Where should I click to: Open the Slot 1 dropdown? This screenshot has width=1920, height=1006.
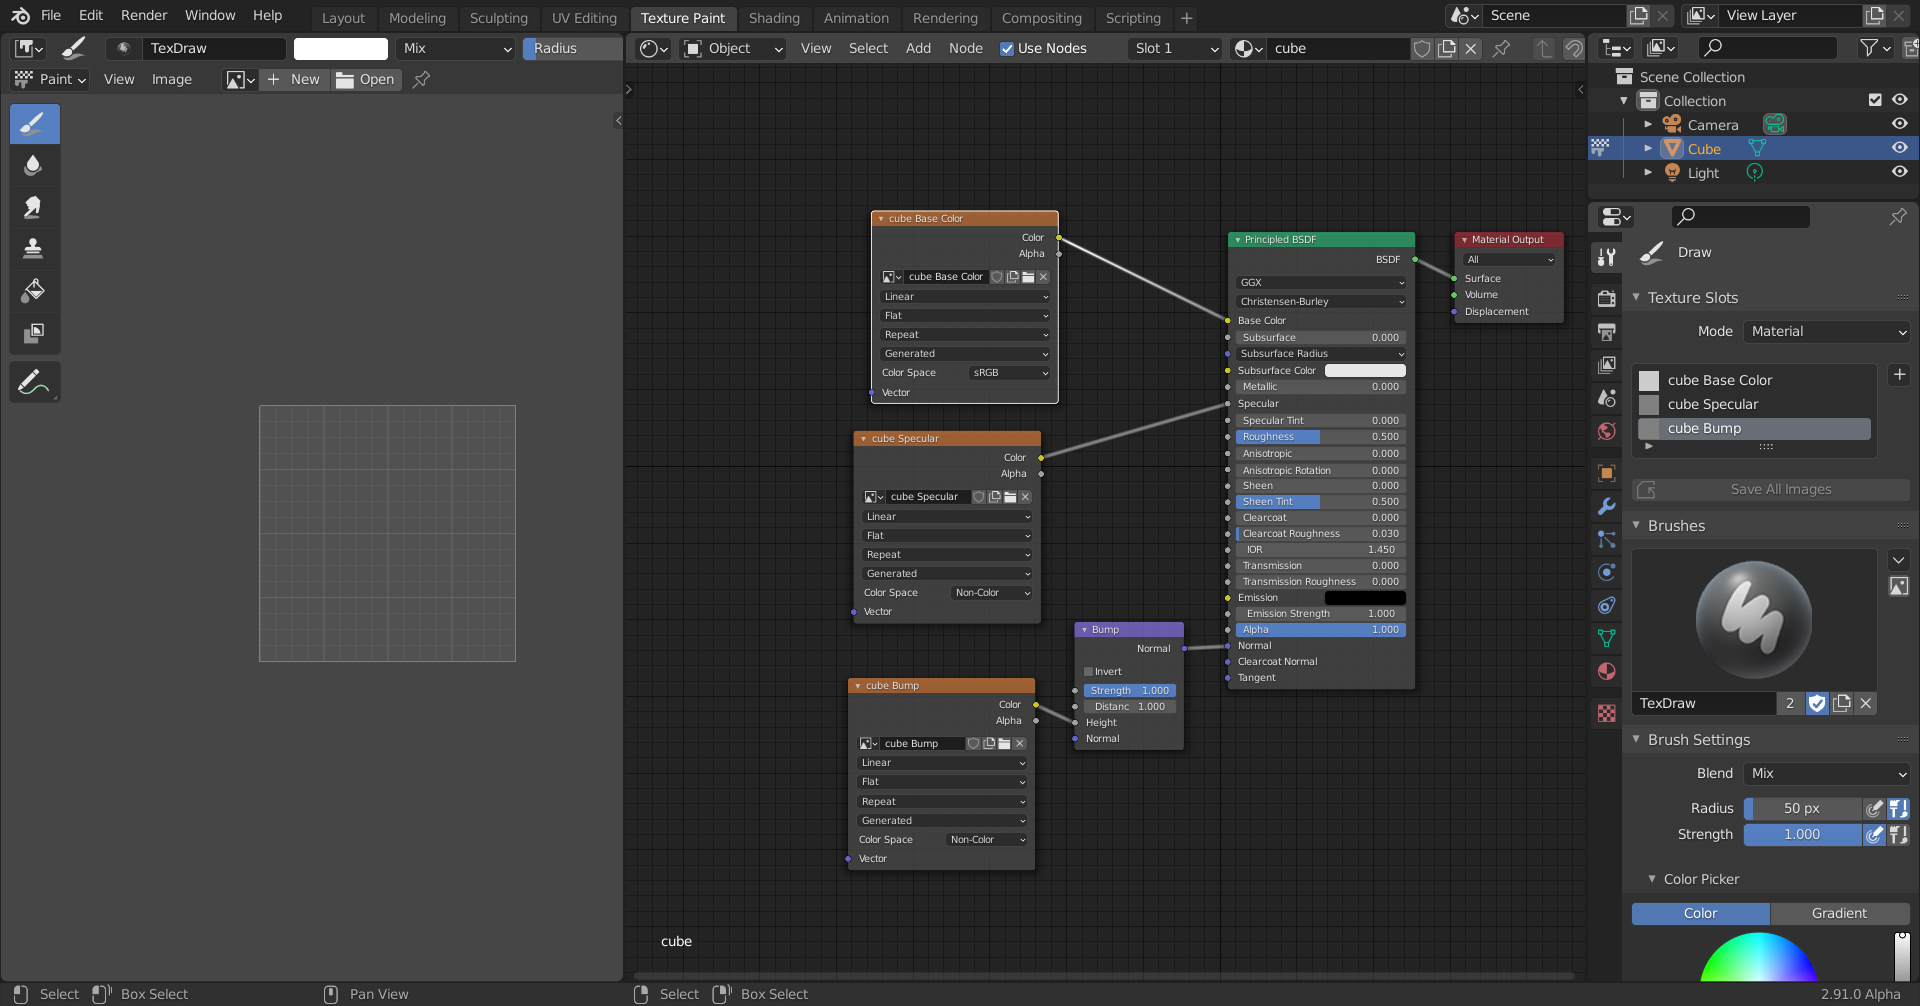[1175, 48]
